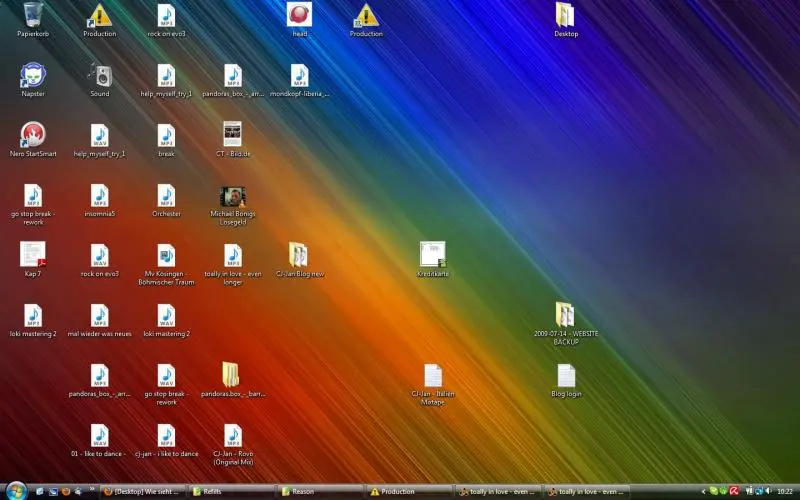Switch to the Reason taskbar window

coord(318,491)
